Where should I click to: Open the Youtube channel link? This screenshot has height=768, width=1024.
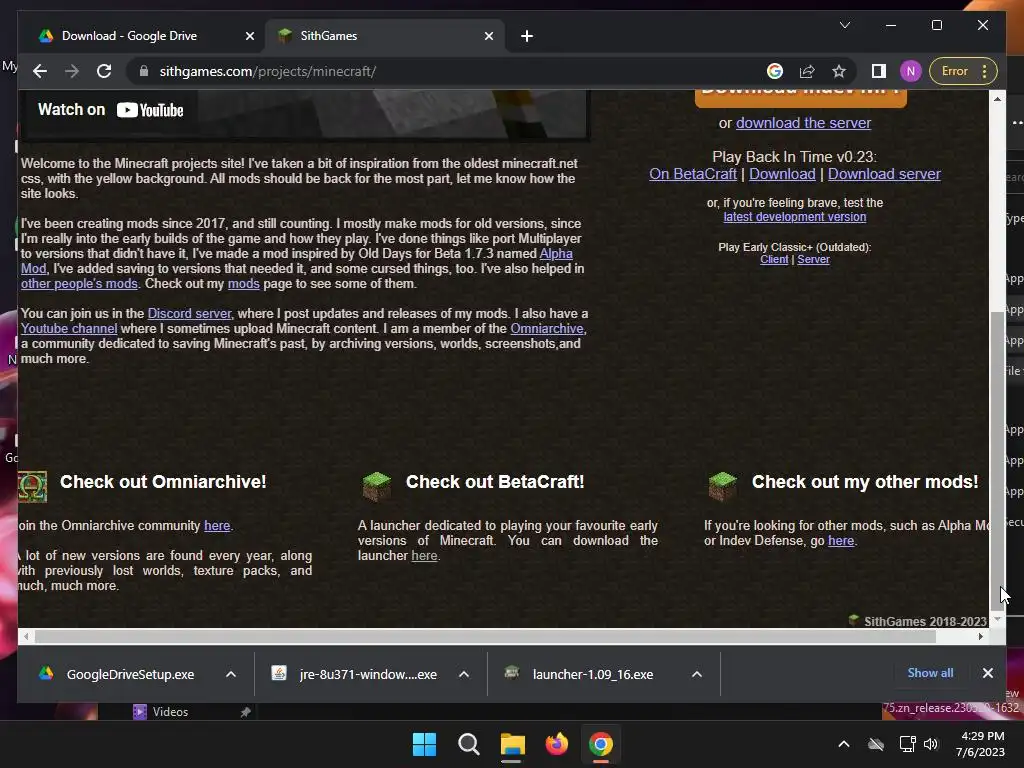69,328
